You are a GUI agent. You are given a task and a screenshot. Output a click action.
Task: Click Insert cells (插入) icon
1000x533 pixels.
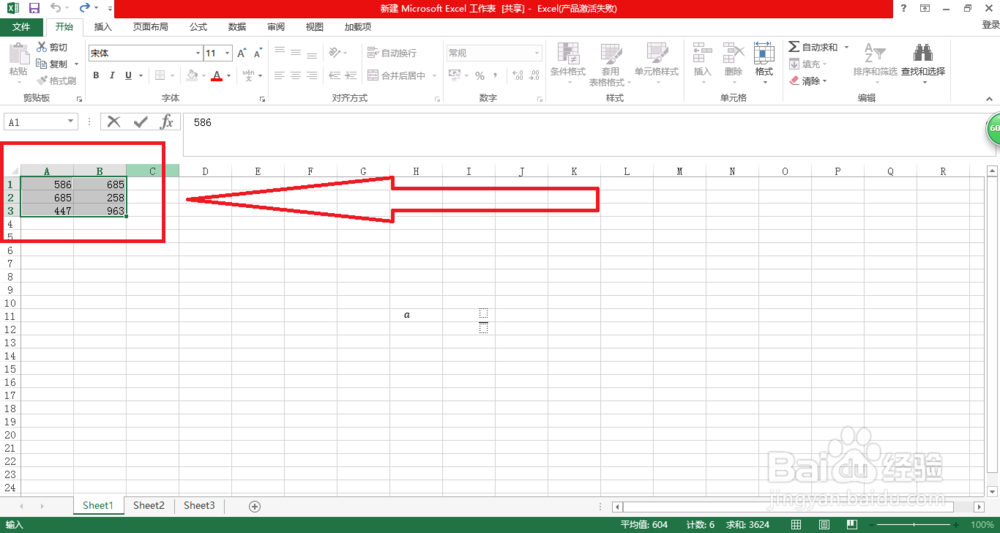point(702,53)
